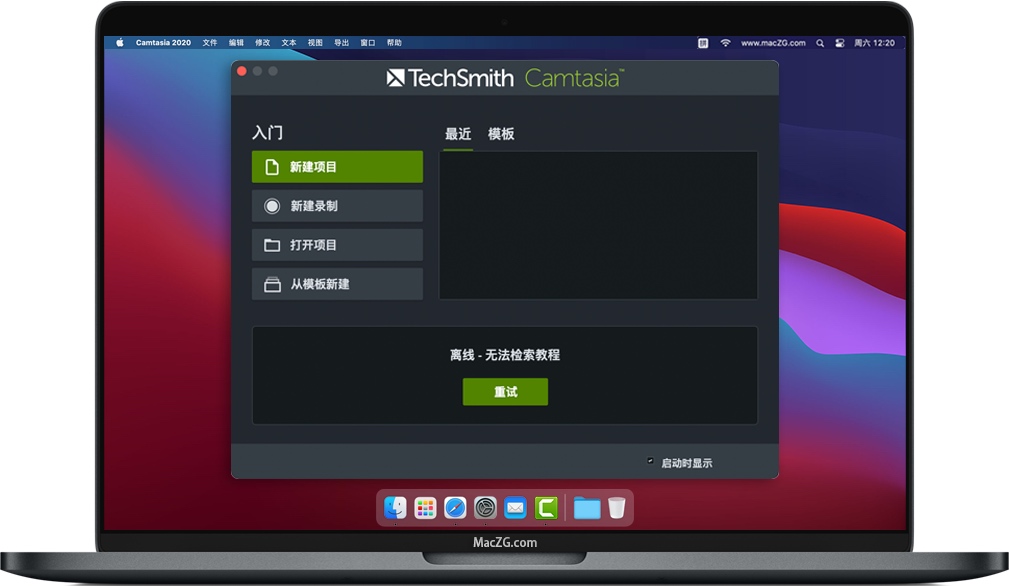Open Mail from the Dock

(515, 508)
